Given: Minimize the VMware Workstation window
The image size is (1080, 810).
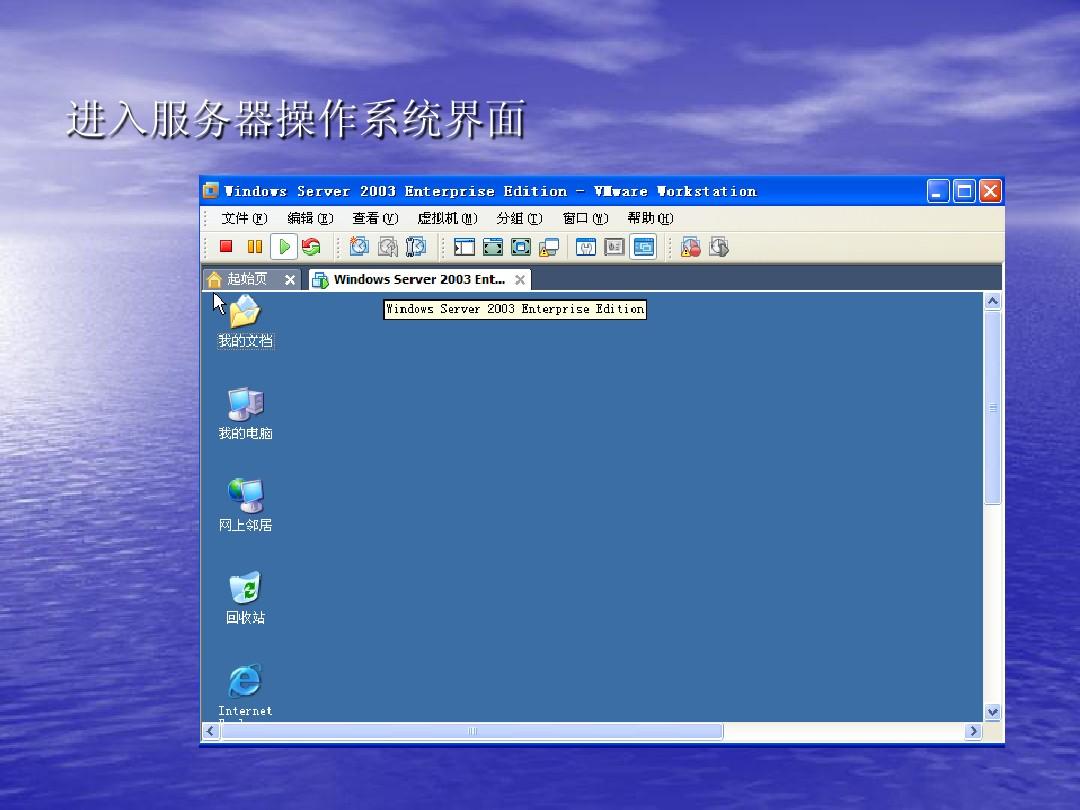Looking at the screenshot, I should tap(938, 191).
